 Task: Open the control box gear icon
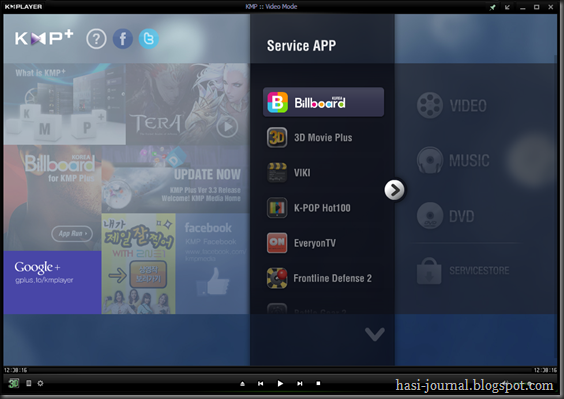point(40,384)
